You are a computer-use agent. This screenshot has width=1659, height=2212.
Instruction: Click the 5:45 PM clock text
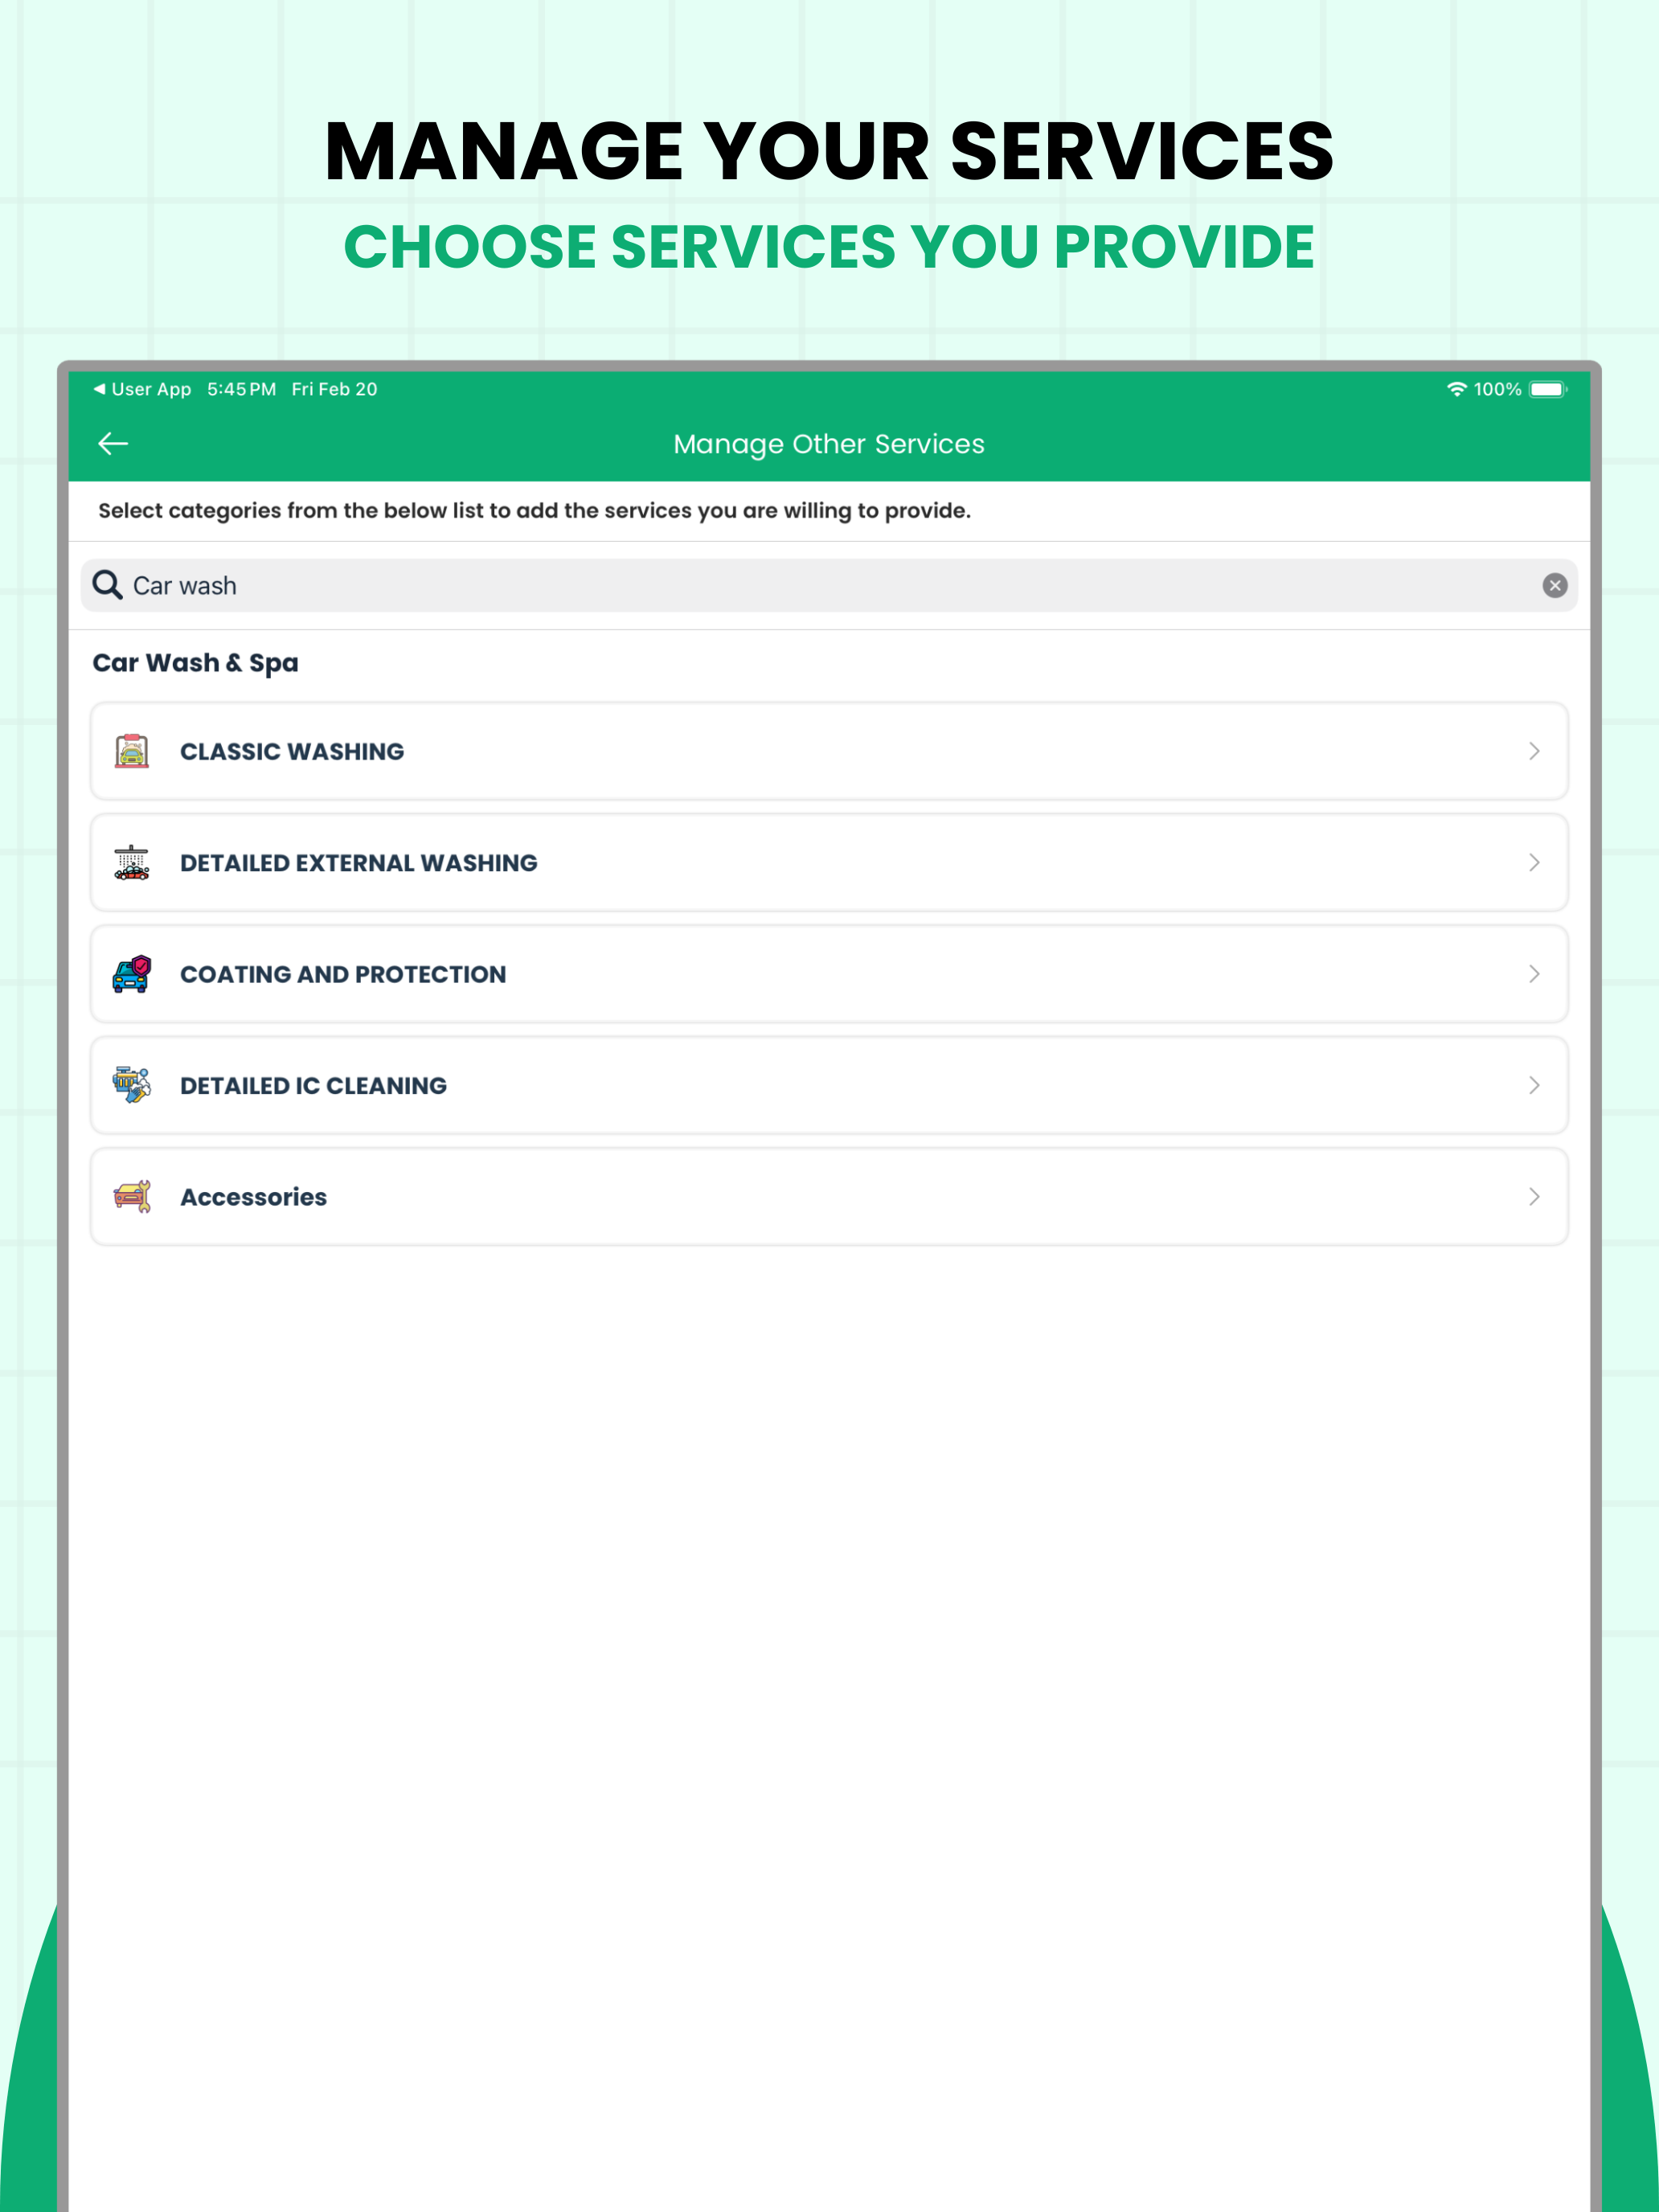tap(241, 389)
